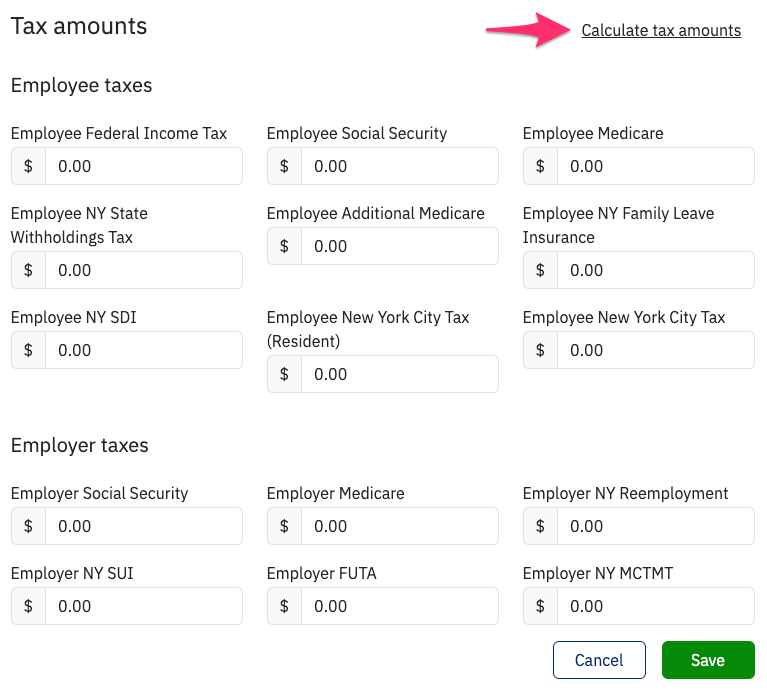Cancel the tax amounts form
This screenshot has height=690, width=767.
click(599, 660)
